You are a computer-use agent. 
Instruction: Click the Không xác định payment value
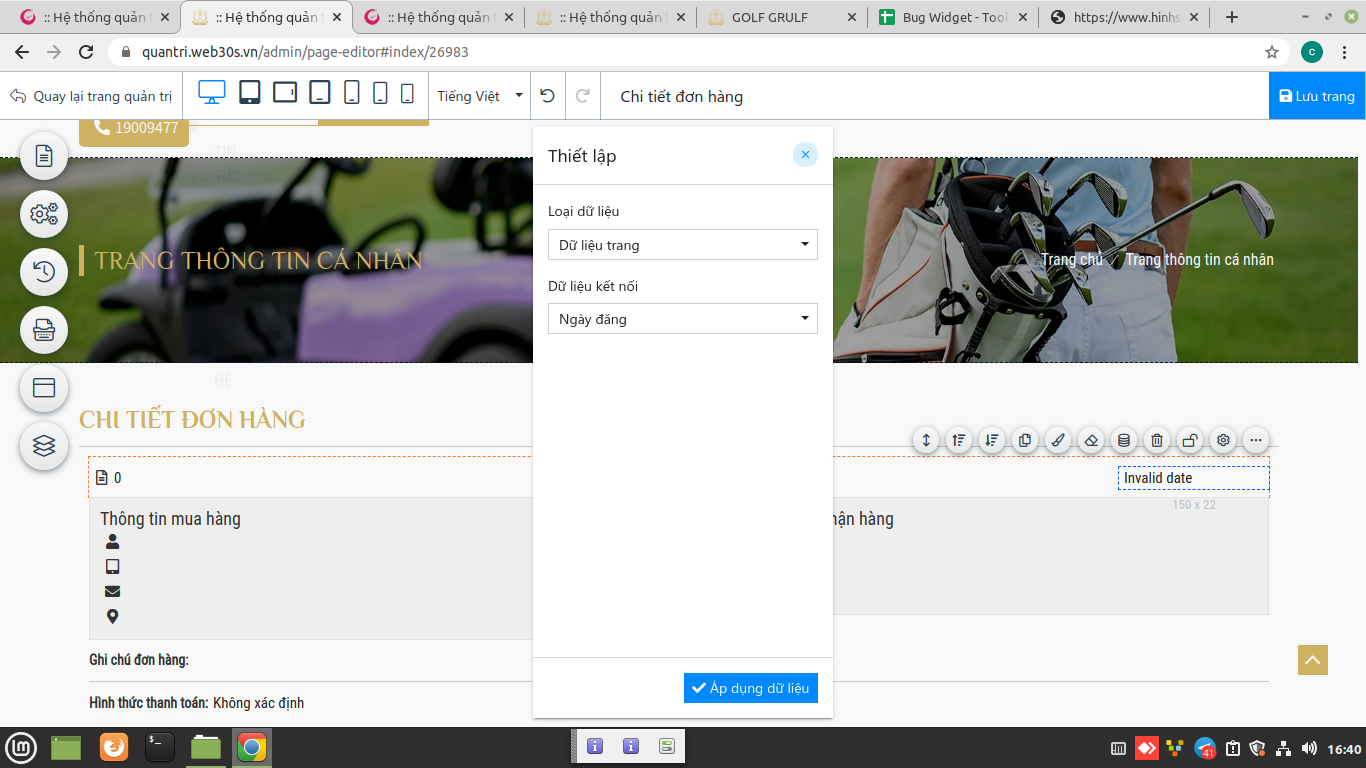[x=258, y=703]
